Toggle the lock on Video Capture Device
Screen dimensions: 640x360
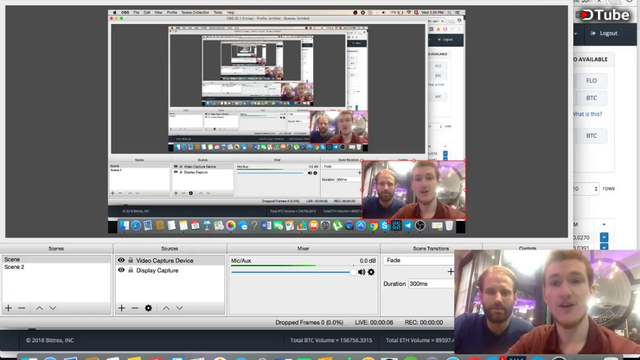click(x=131, y=260)
